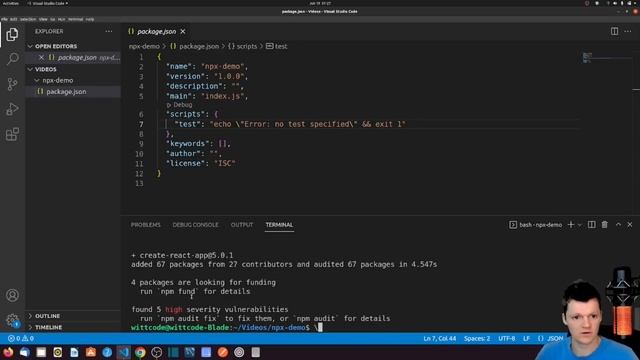Click Ln 7, Col 44 in status bar

[440, 338]
